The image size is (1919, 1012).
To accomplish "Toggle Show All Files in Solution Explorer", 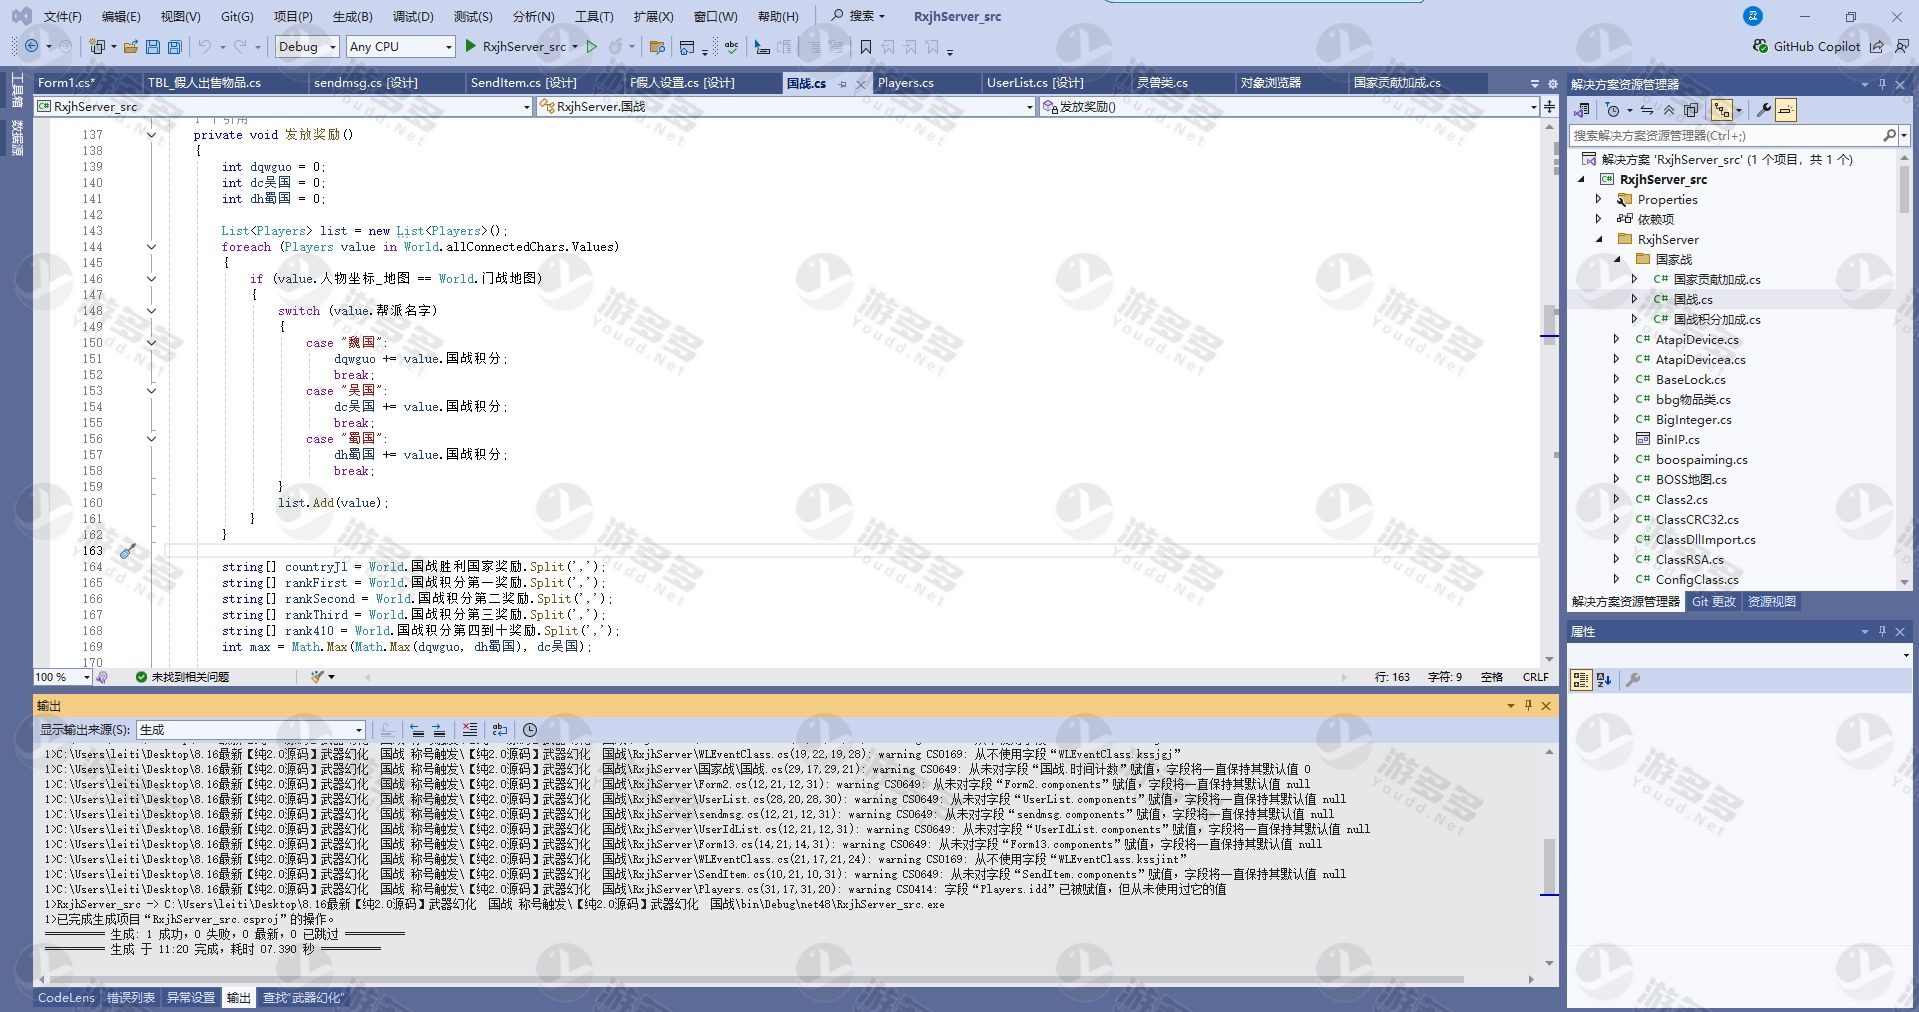I will 1691,110.
